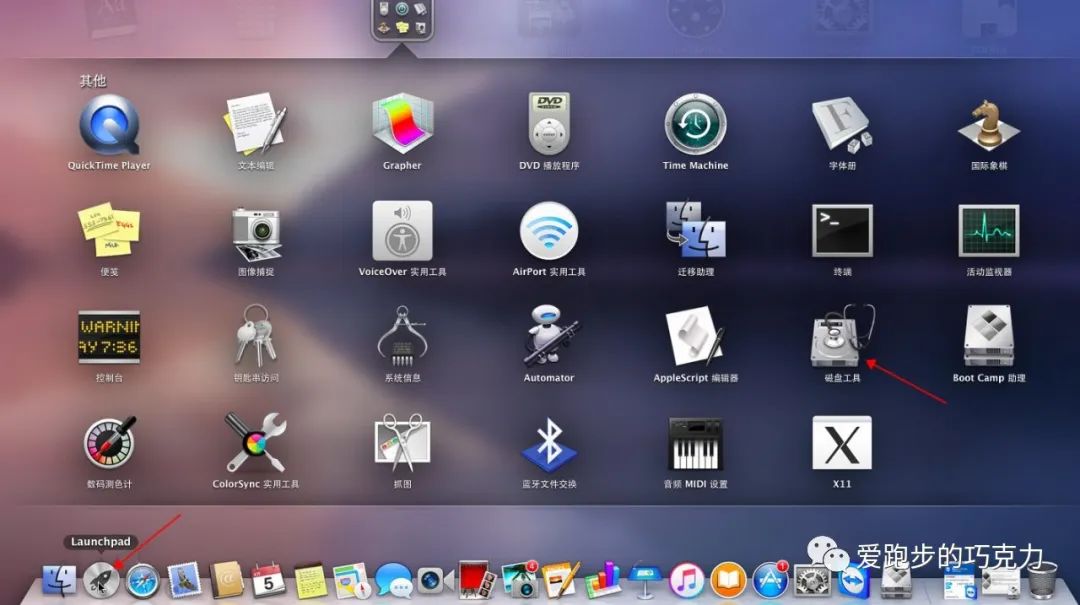Screen dimensions: 1080x605
Task: Open Disk Utility (磁盘工具) app
Action: pyautogui.click(x=841, y=337)
